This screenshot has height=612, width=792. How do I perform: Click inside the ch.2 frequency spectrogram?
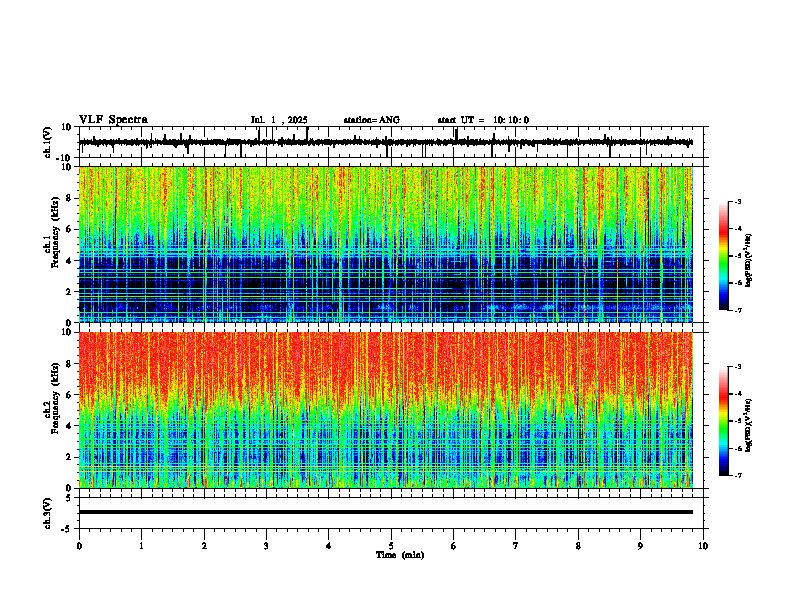tap(386, 410)
